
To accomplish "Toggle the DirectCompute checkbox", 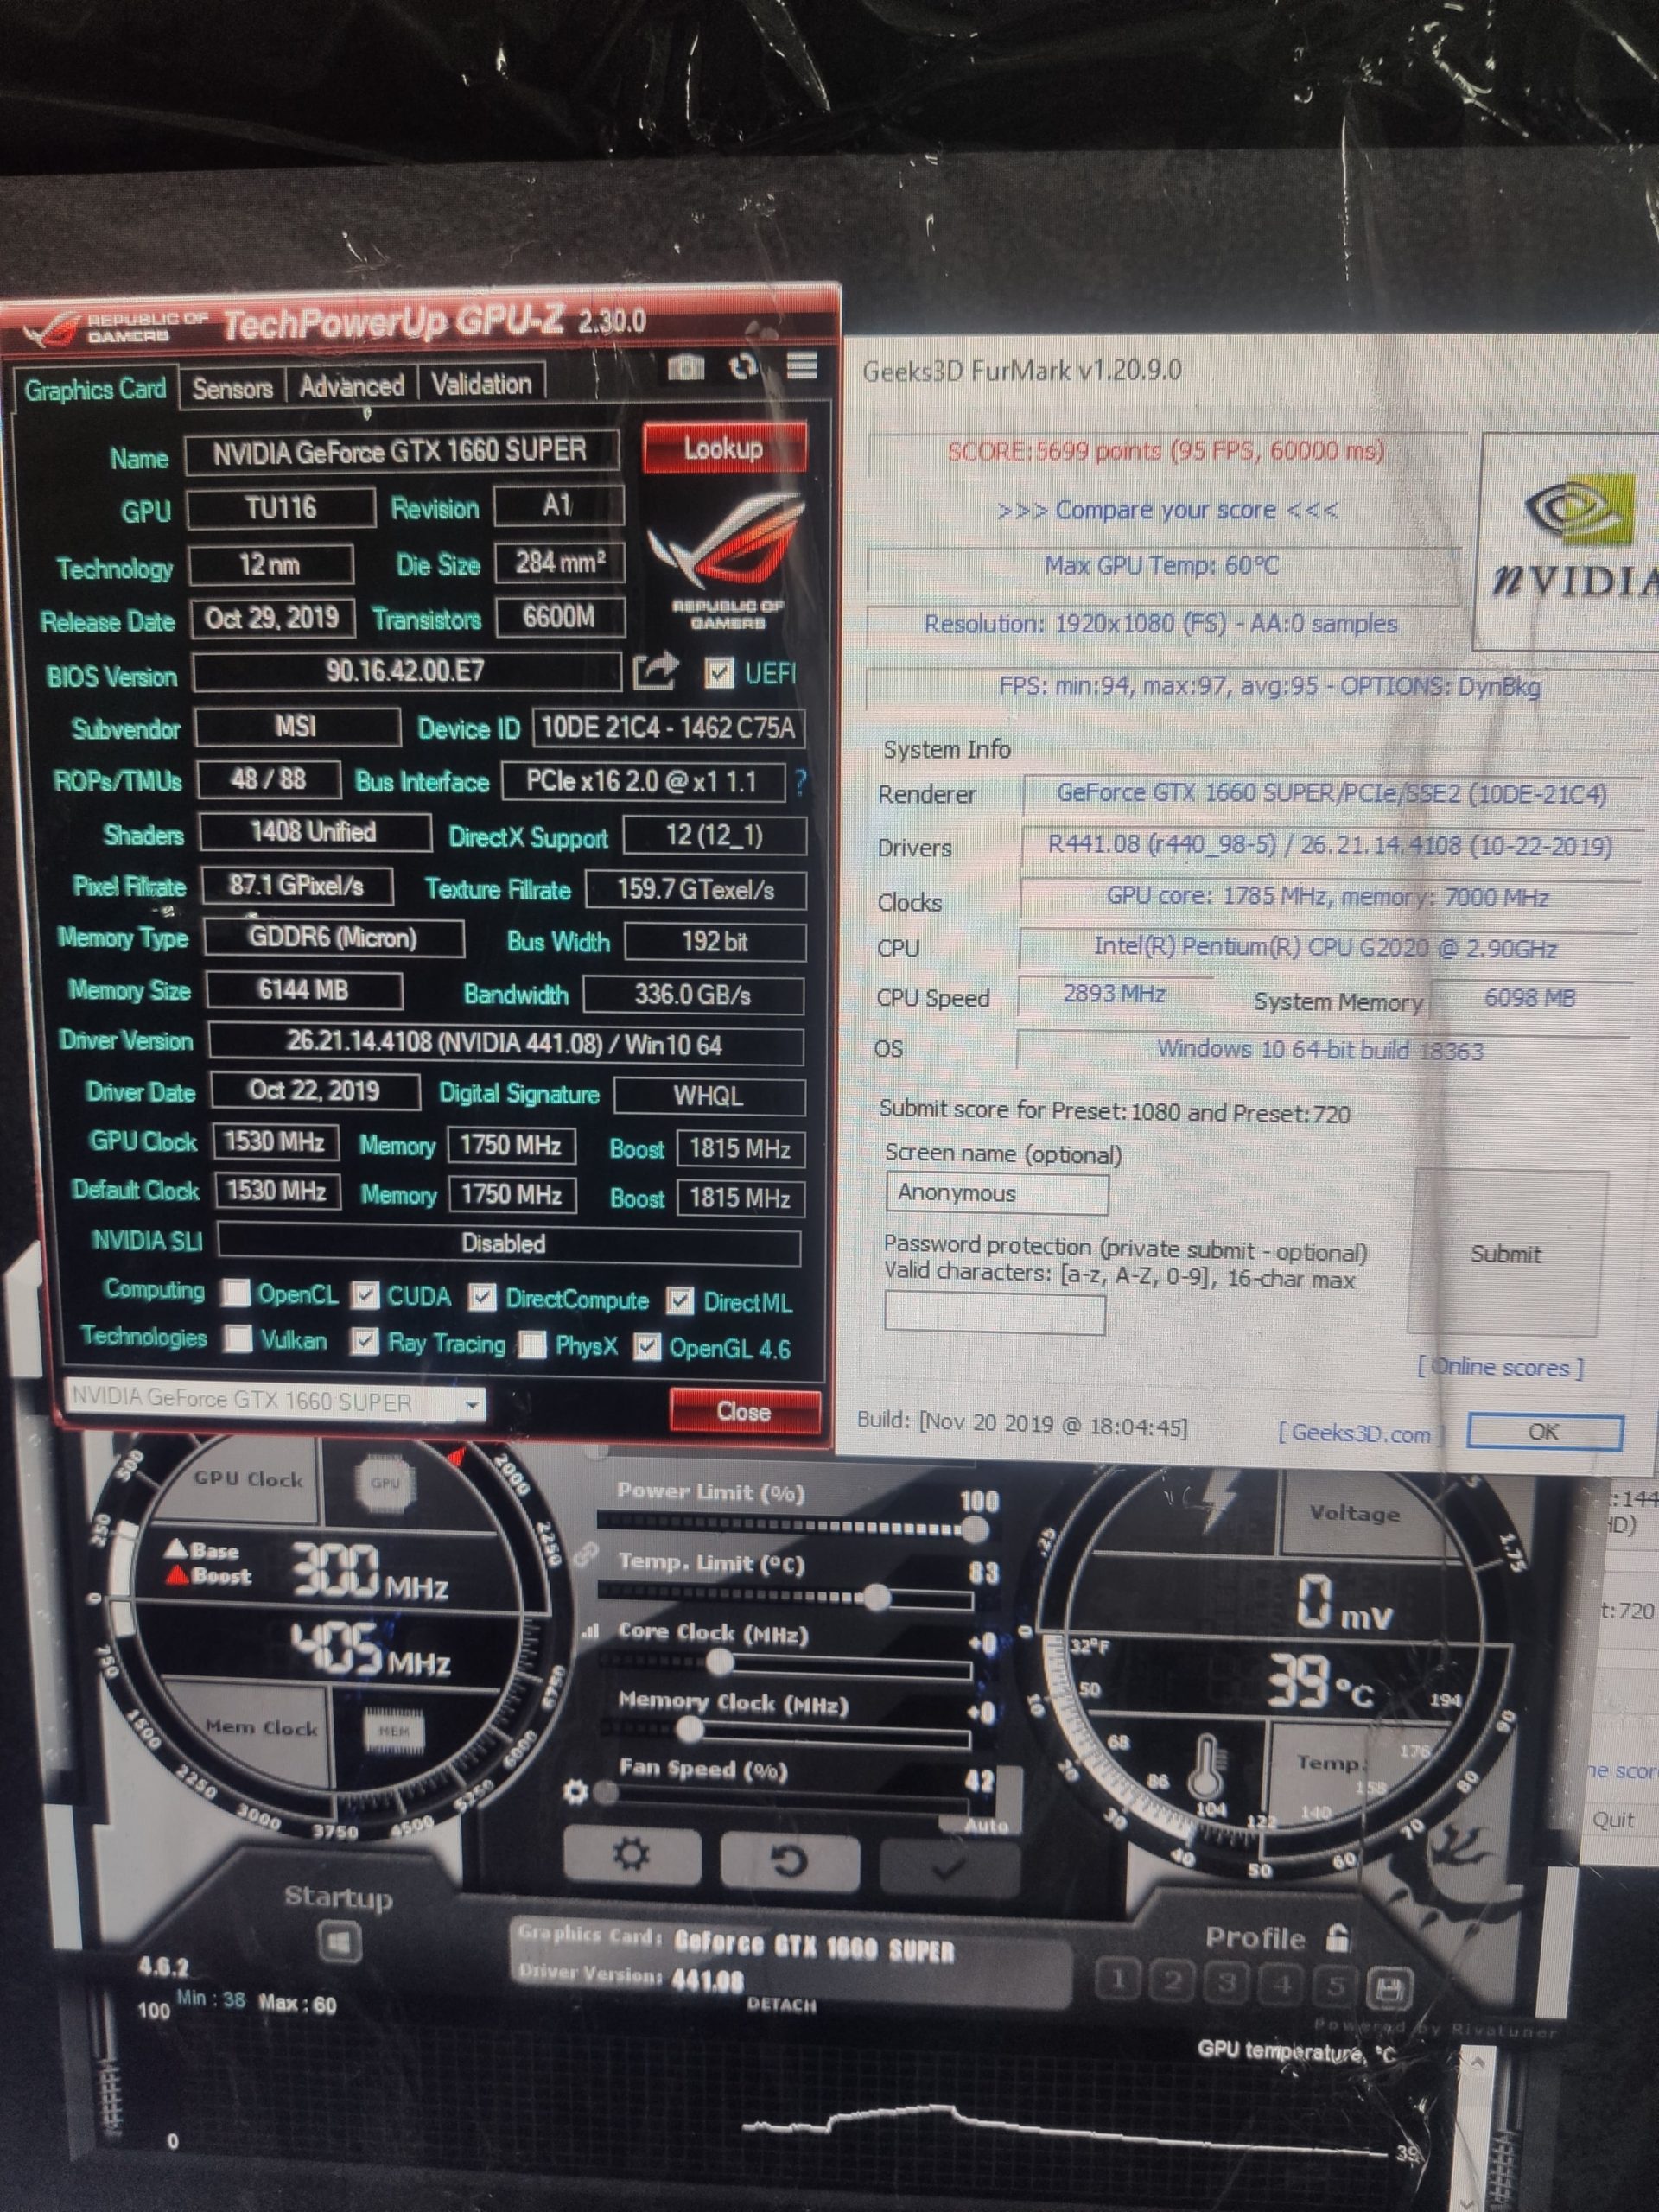I will [483, 1297].
